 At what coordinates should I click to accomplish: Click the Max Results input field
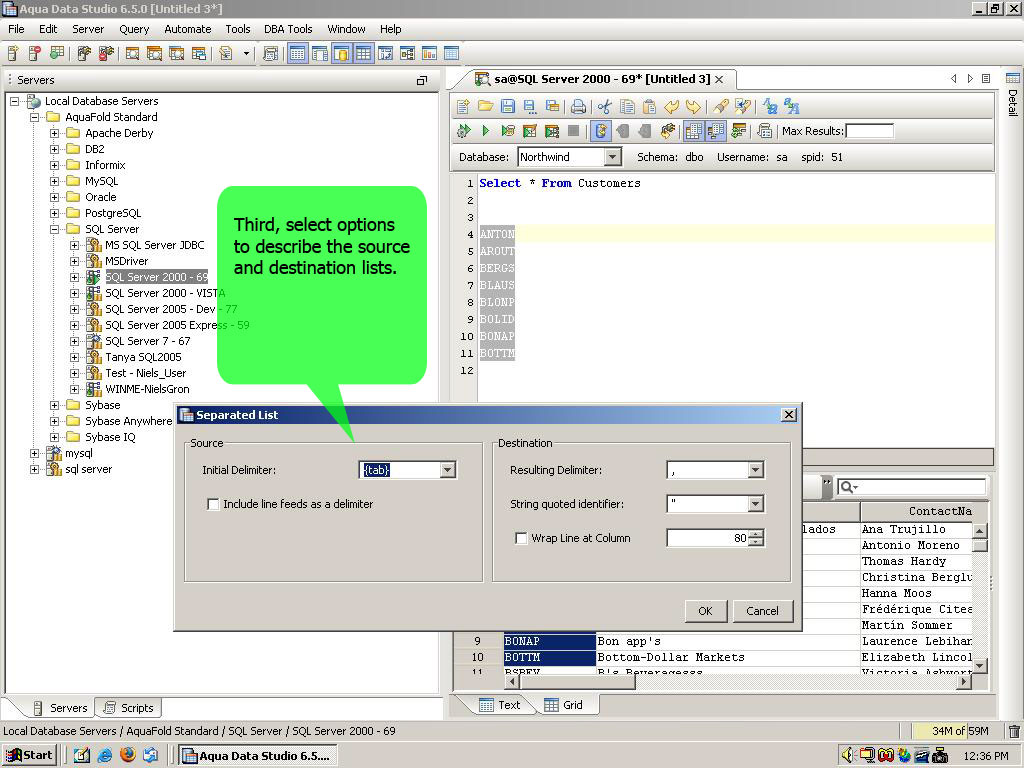869,131
